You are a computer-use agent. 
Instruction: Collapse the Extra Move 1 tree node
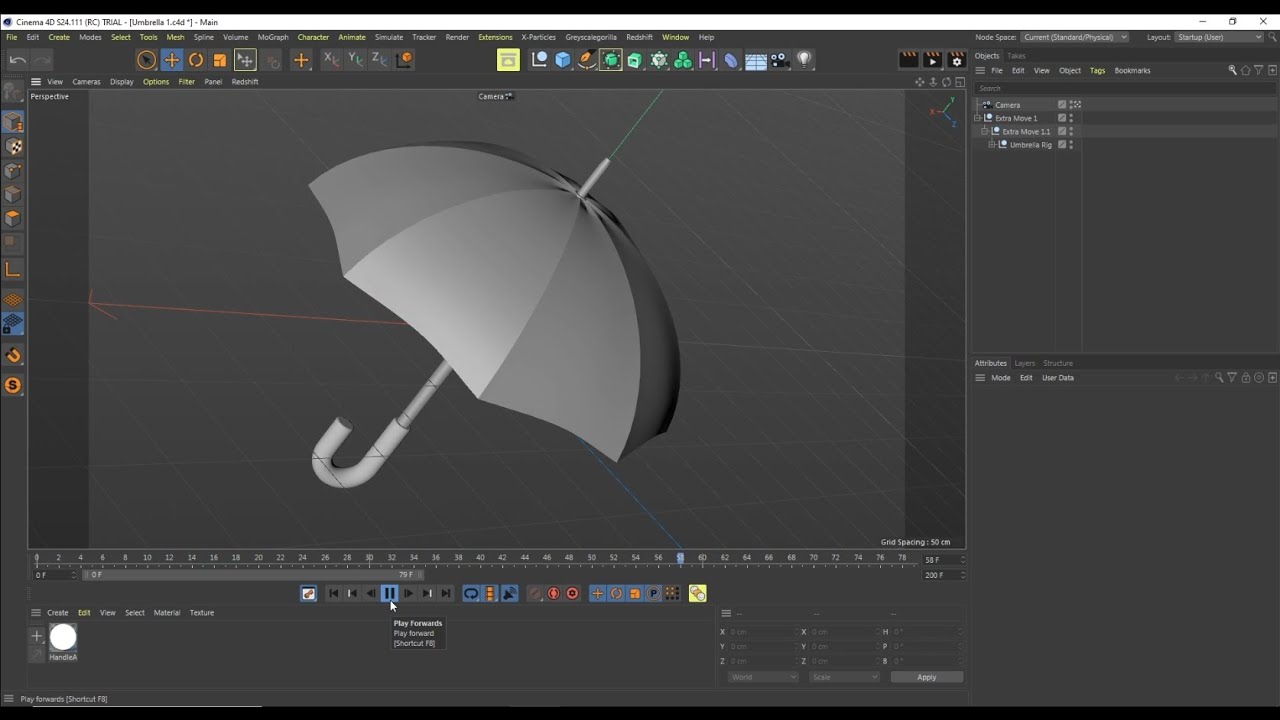tap(978, 118)
